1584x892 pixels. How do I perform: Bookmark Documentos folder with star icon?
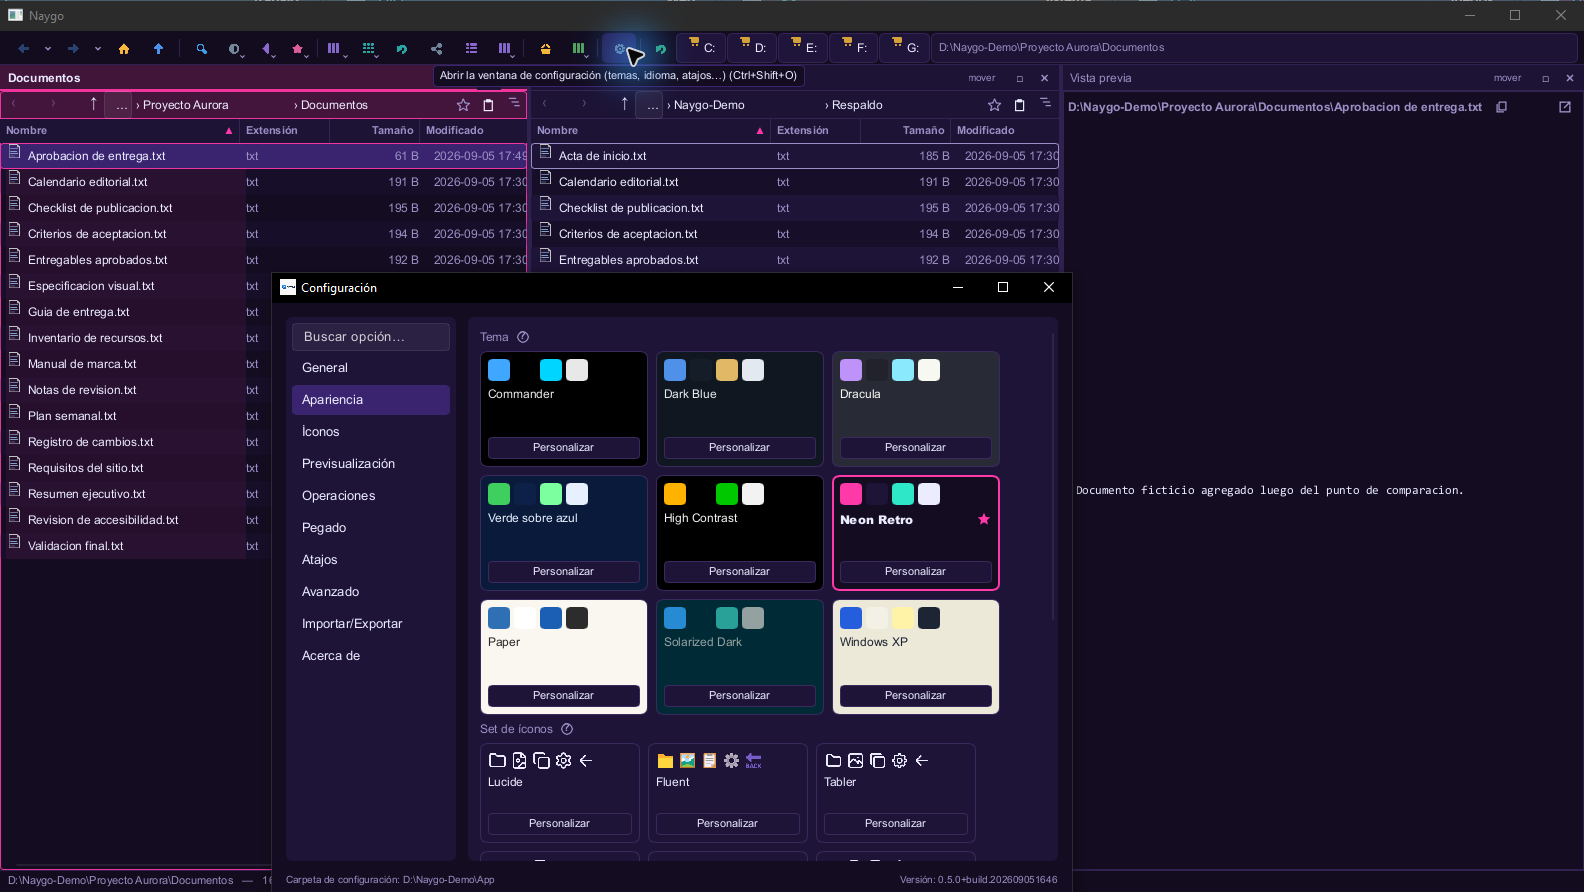point(463,105)
